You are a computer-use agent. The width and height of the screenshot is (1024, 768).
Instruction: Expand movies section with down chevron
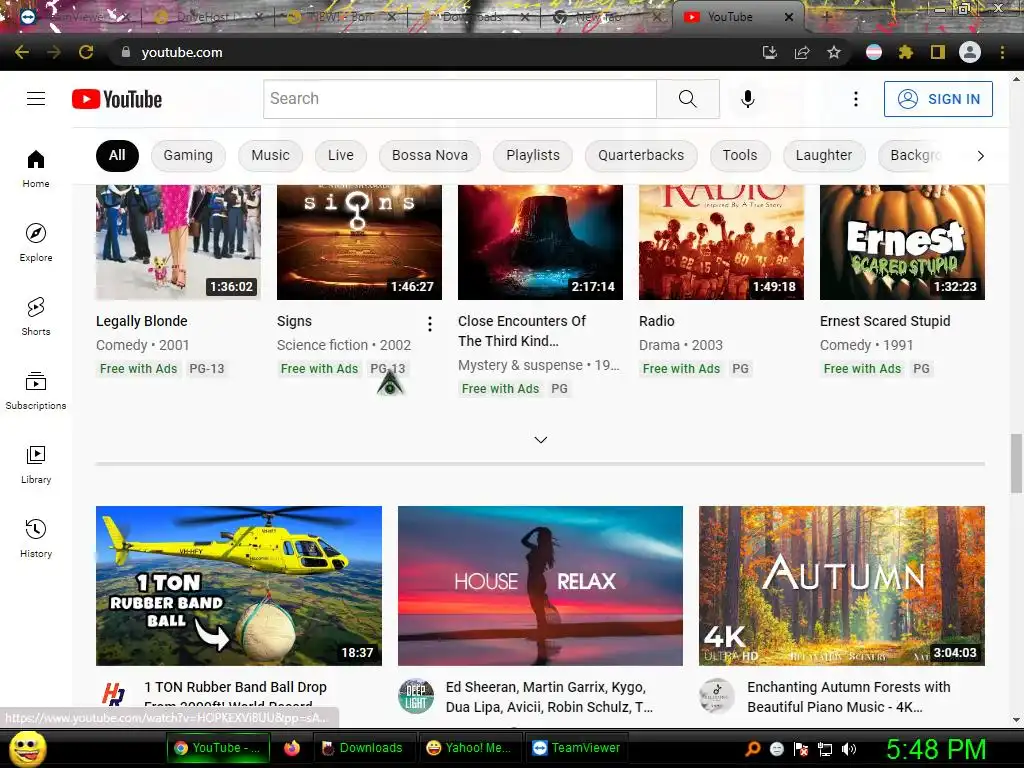541,440
